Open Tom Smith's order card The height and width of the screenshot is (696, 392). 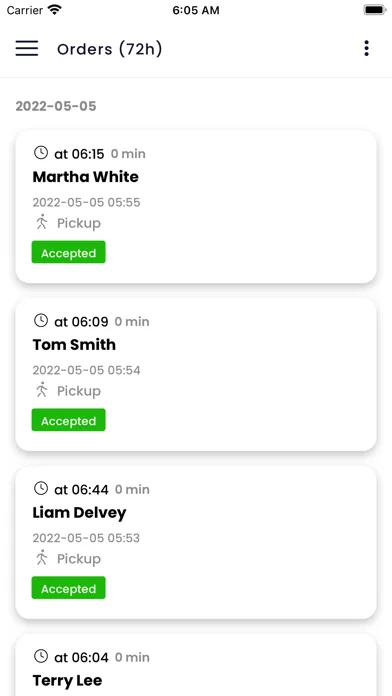pyautogui.click(x=196, y=374)
